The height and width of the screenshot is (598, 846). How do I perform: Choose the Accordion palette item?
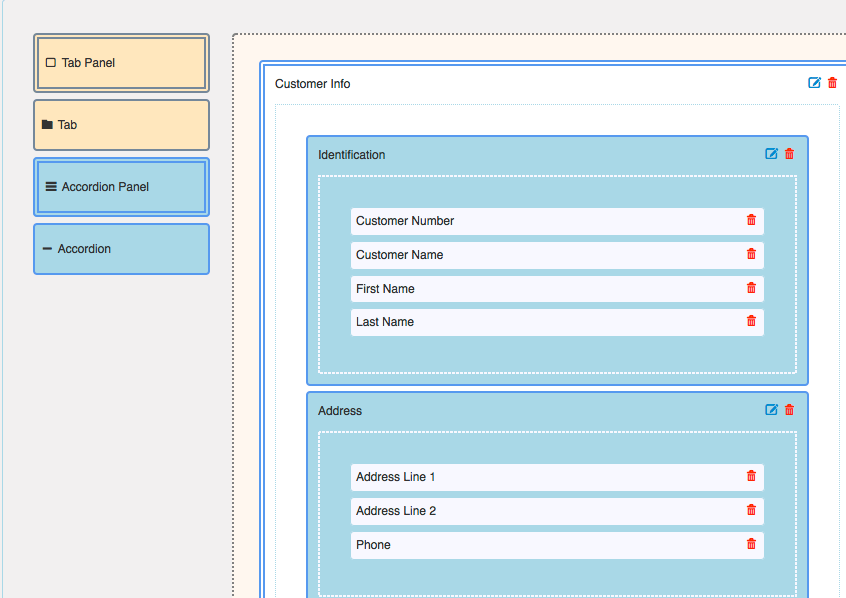[121, 249]
